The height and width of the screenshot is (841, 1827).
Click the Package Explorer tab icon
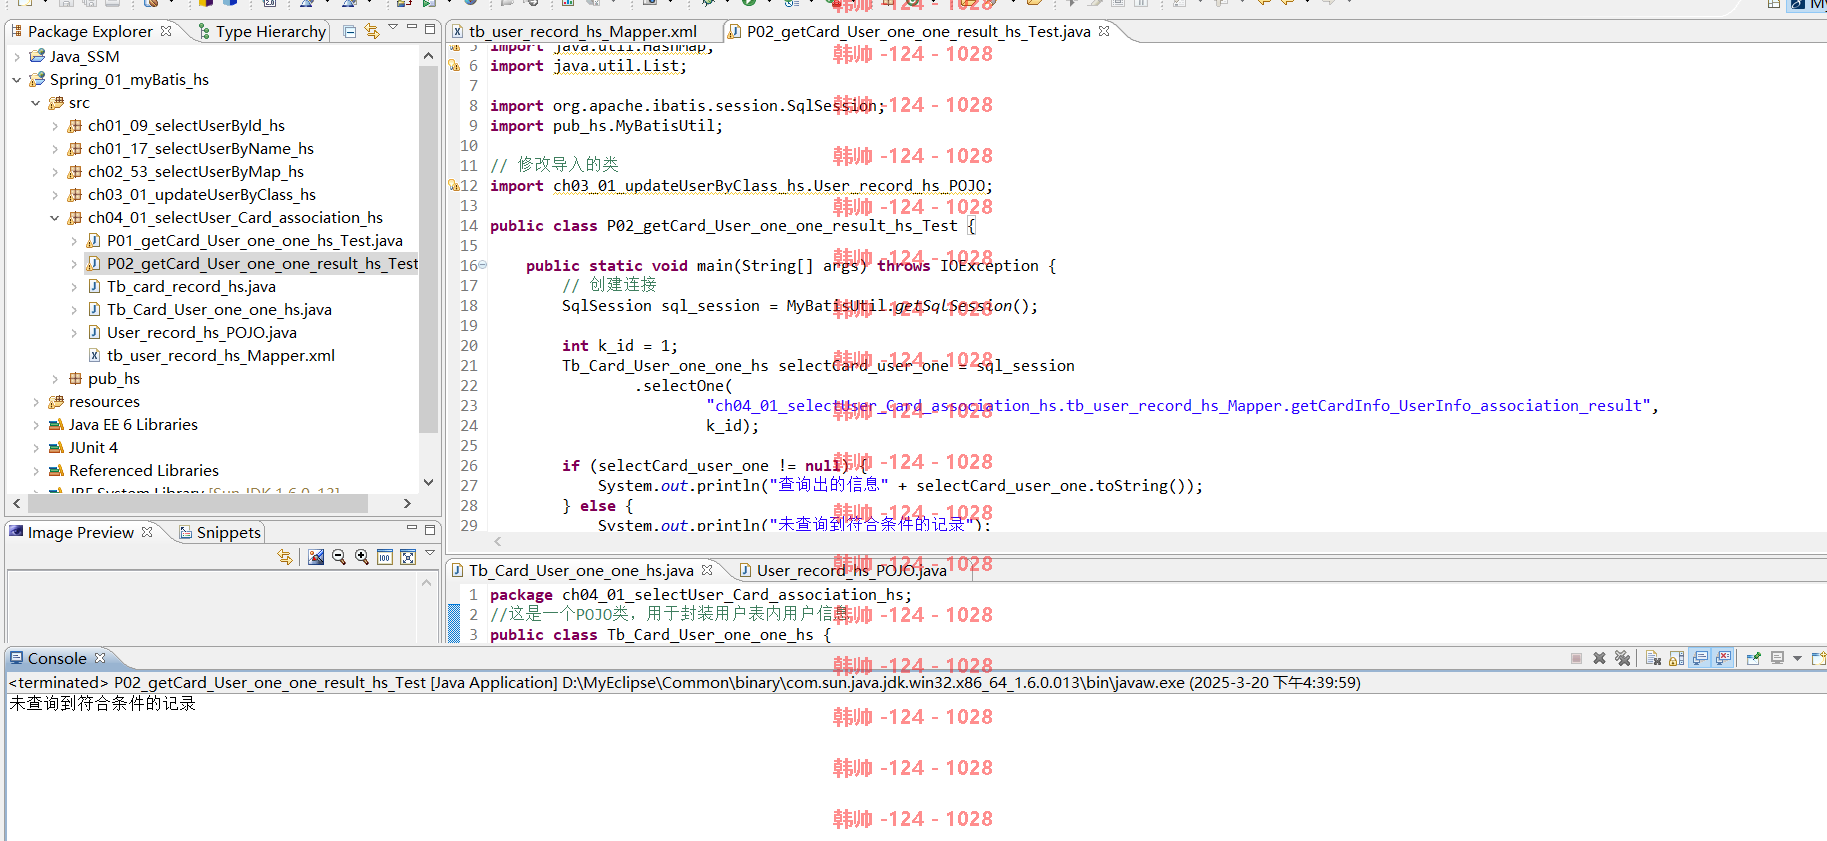pyautogui.click(x=17, y=31)
